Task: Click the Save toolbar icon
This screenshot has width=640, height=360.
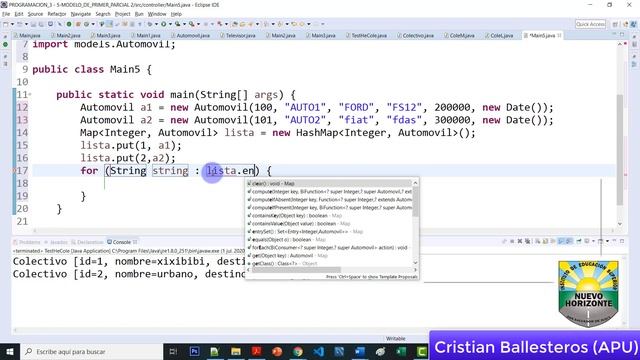Action: click(33, 24)
